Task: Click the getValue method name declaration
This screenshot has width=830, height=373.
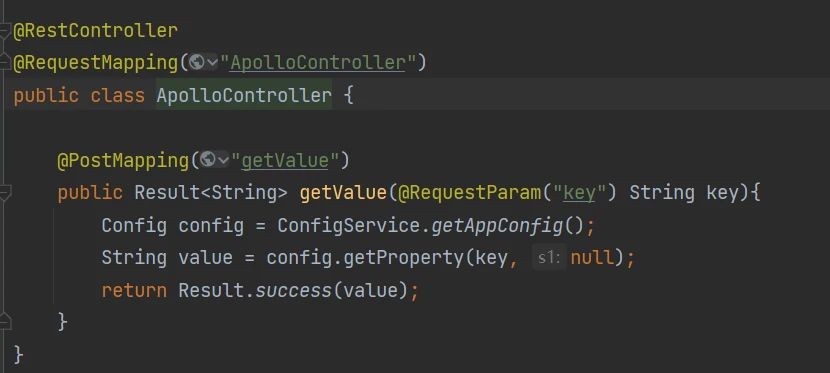Action: pyautogui.click(x=343, y=193)
